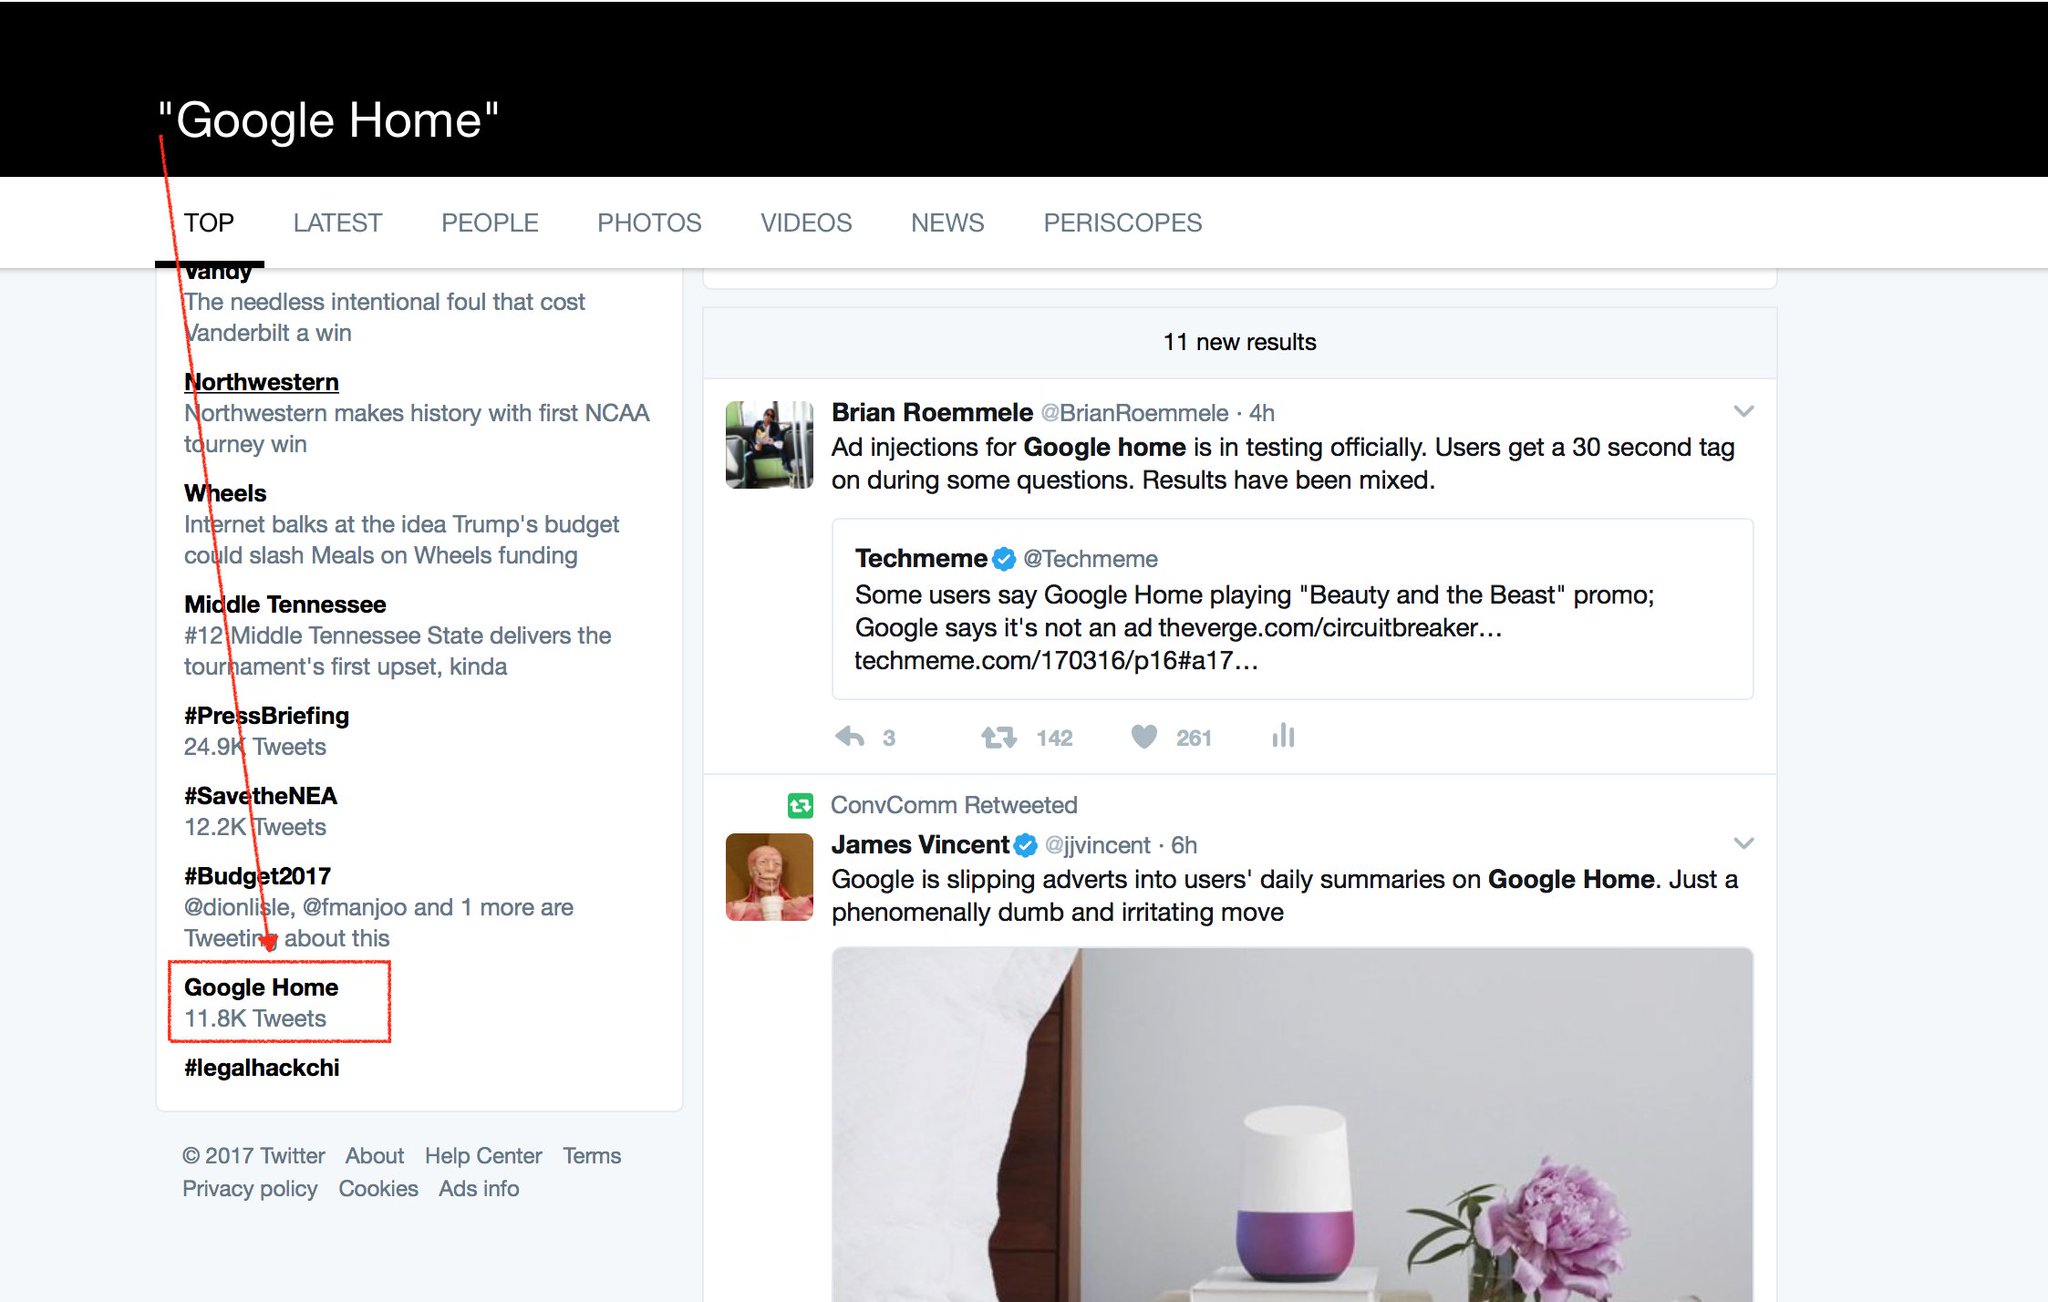
Task: Click Middle Tennessee State upset description
Action: (x=397, y=651)
